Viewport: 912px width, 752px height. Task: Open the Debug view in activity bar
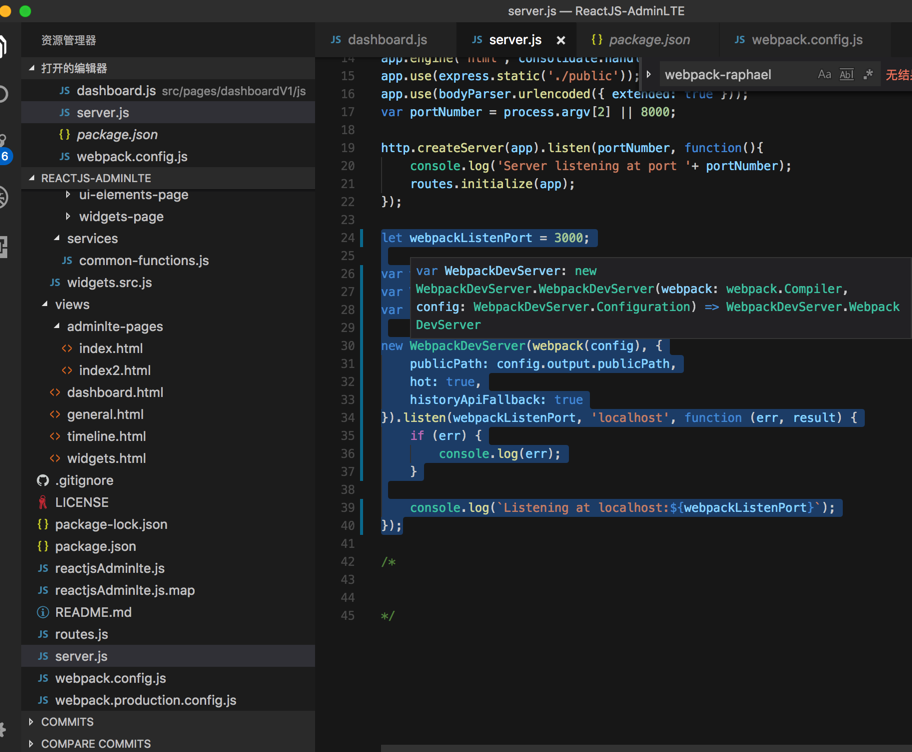4,197
